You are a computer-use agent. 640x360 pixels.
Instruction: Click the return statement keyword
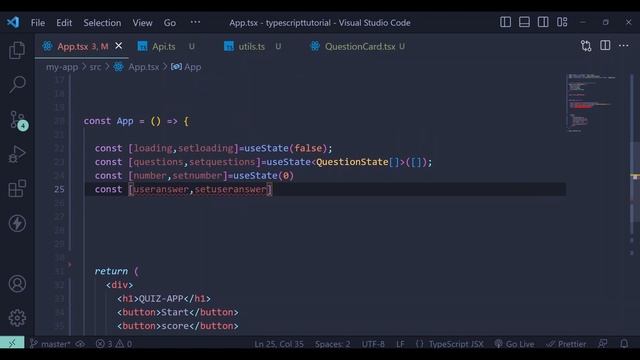point(111,271)
